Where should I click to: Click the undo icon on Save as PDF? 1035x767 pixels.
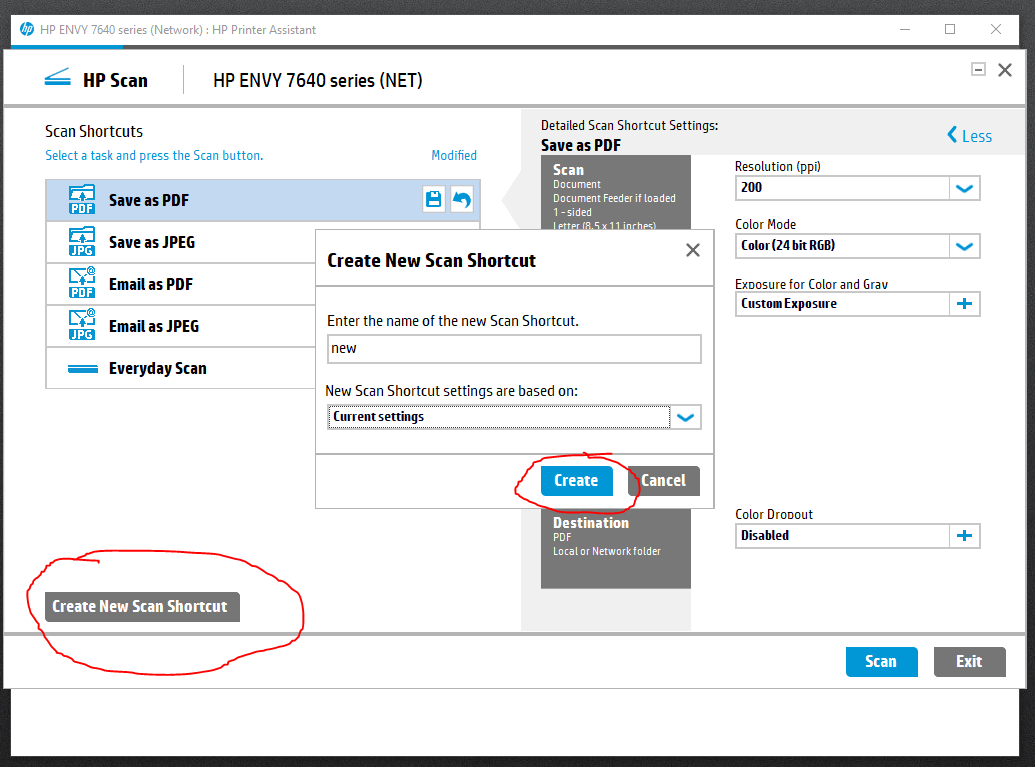pos(462,200)
